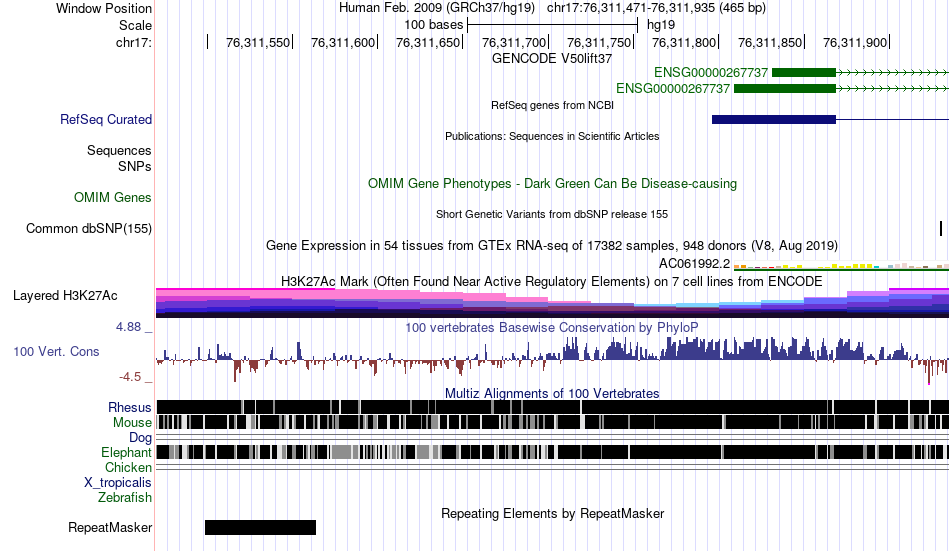Click the 76,311,650 ruler position
This screenshot has height=551, width=950.
(x=428, y=42)
